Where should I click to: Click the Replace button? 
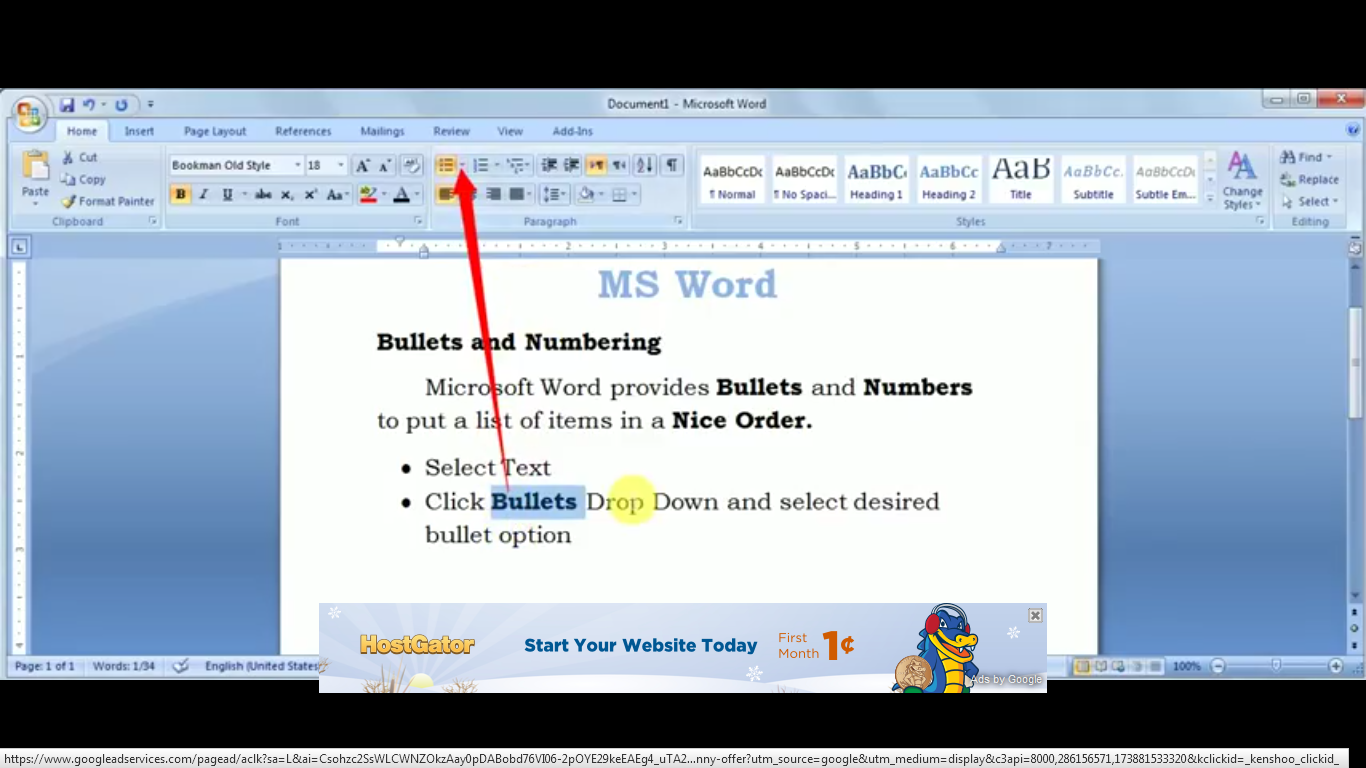(1310, 179)
